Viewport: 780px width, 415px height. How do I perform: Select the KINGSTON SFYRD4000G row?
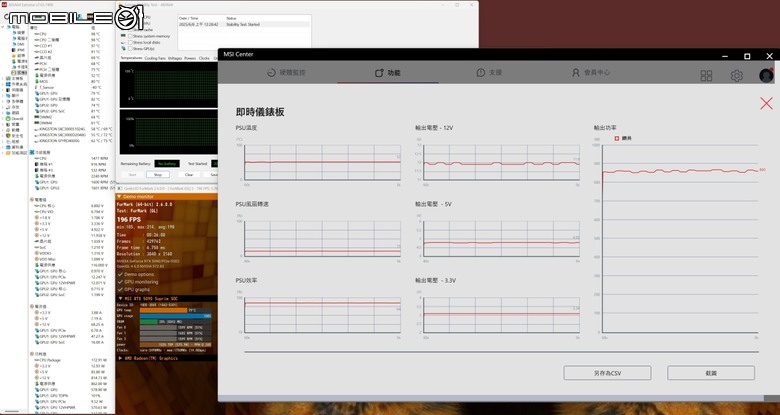click(x=72, y=140)
